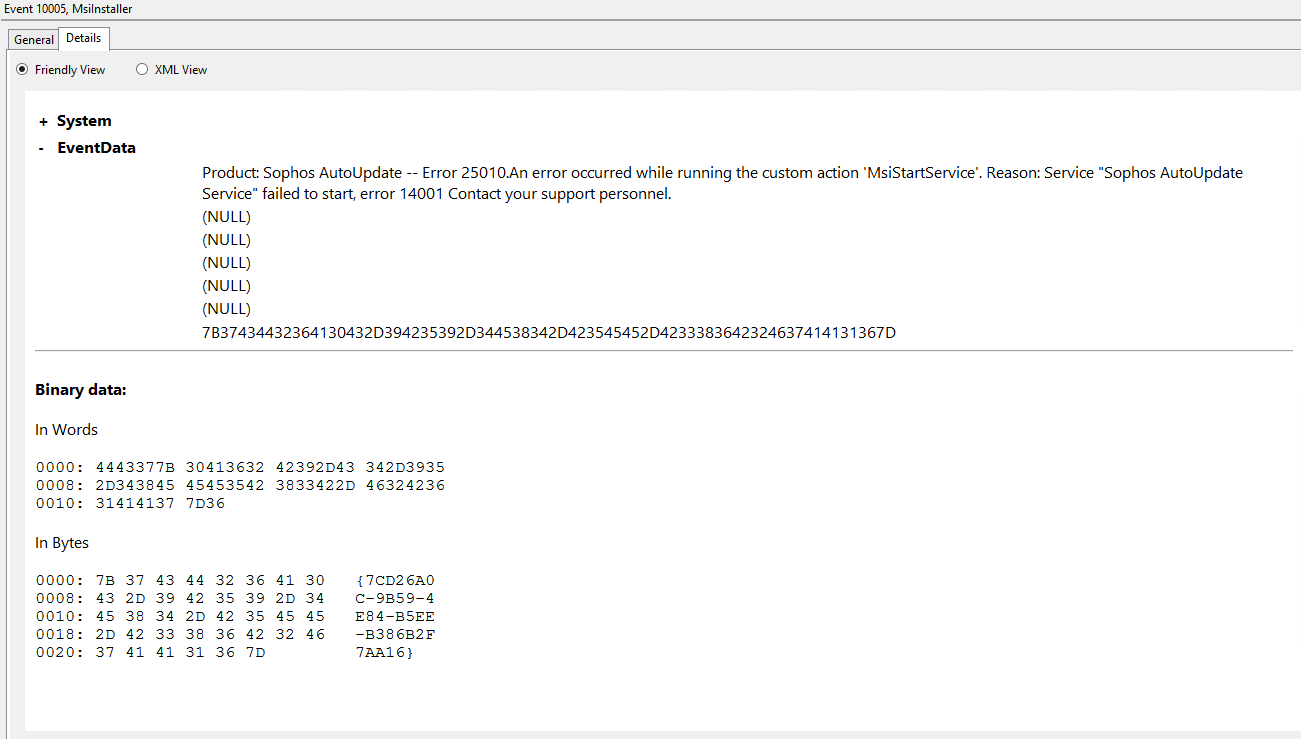The width and height of the screenshot is (1301, 739).
Task: Switch to the General tab
Action: 34,40
